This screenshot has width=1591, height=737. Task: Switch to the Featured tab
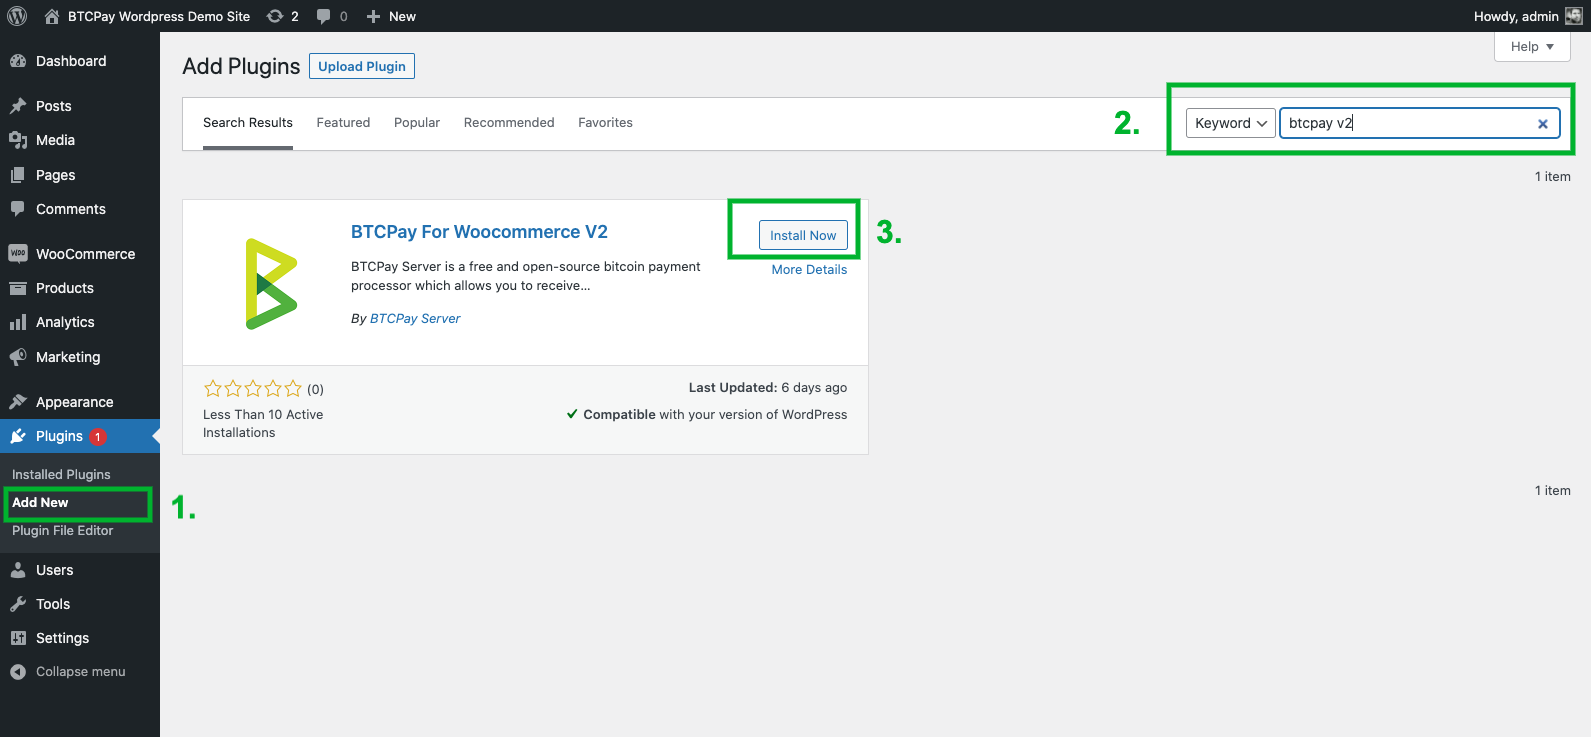pyautogui.click(x=343, y=123)
